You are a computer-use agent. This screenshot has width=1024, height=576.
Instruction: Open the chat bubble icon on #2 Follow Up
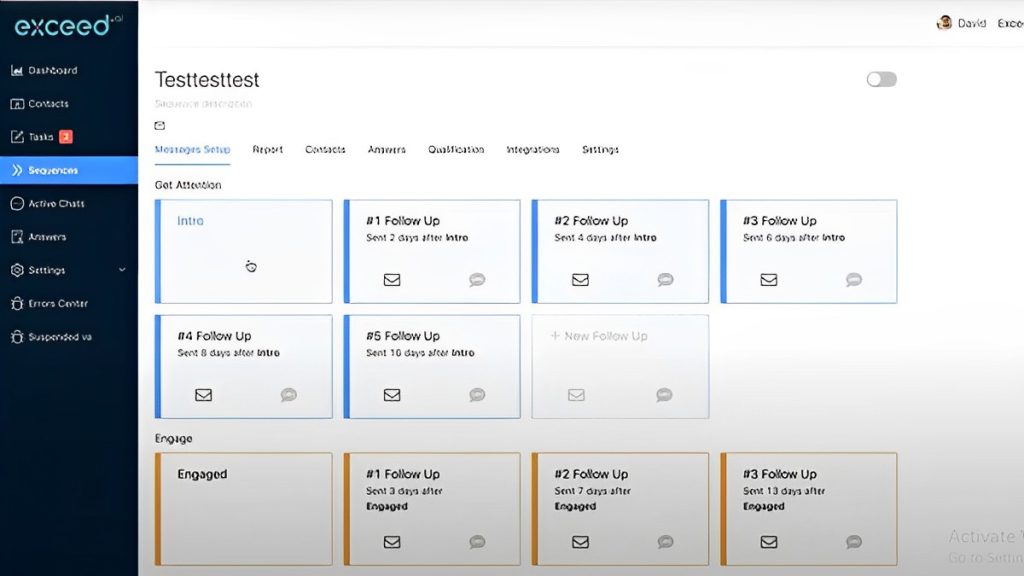[665, 280]
